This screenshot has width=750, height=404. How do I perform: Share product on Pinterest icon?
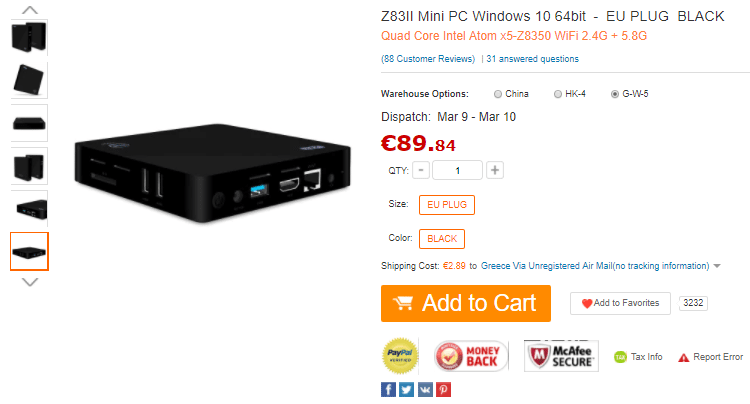pos(443,390)
